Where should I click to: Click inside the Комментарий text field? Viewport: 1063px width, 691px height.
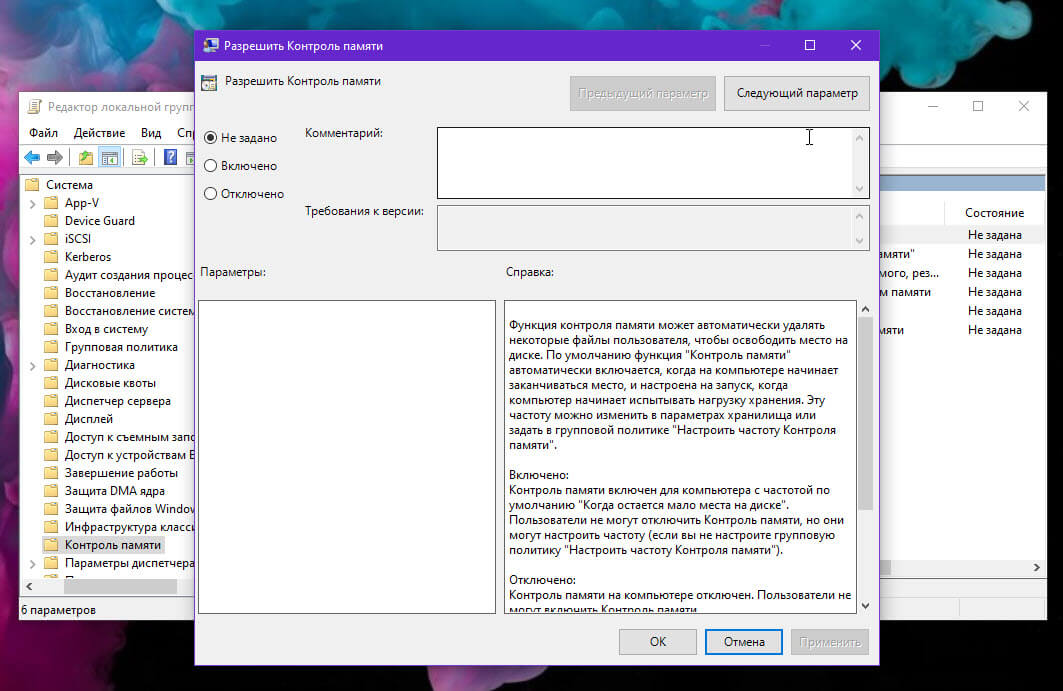click(645, 163)
